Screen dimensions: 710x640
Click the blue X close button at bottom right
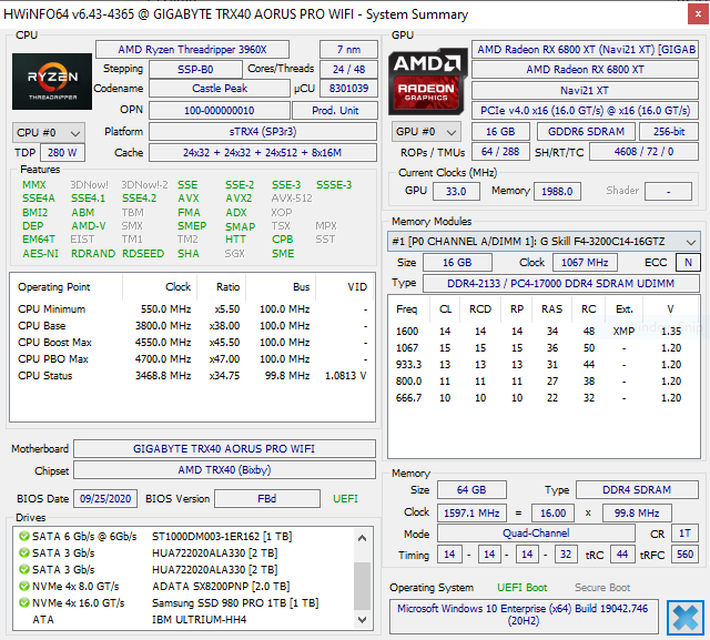pos(685,618)
